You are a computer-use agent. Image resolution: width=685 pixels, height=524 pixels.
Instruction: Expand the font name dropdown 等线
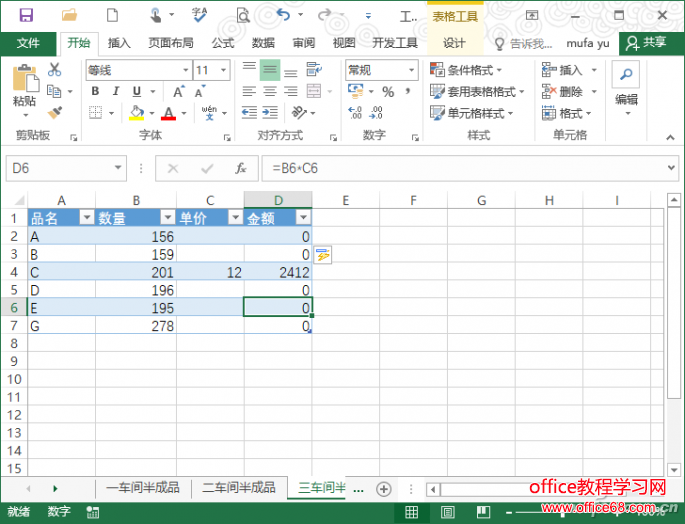coord(184,70)
